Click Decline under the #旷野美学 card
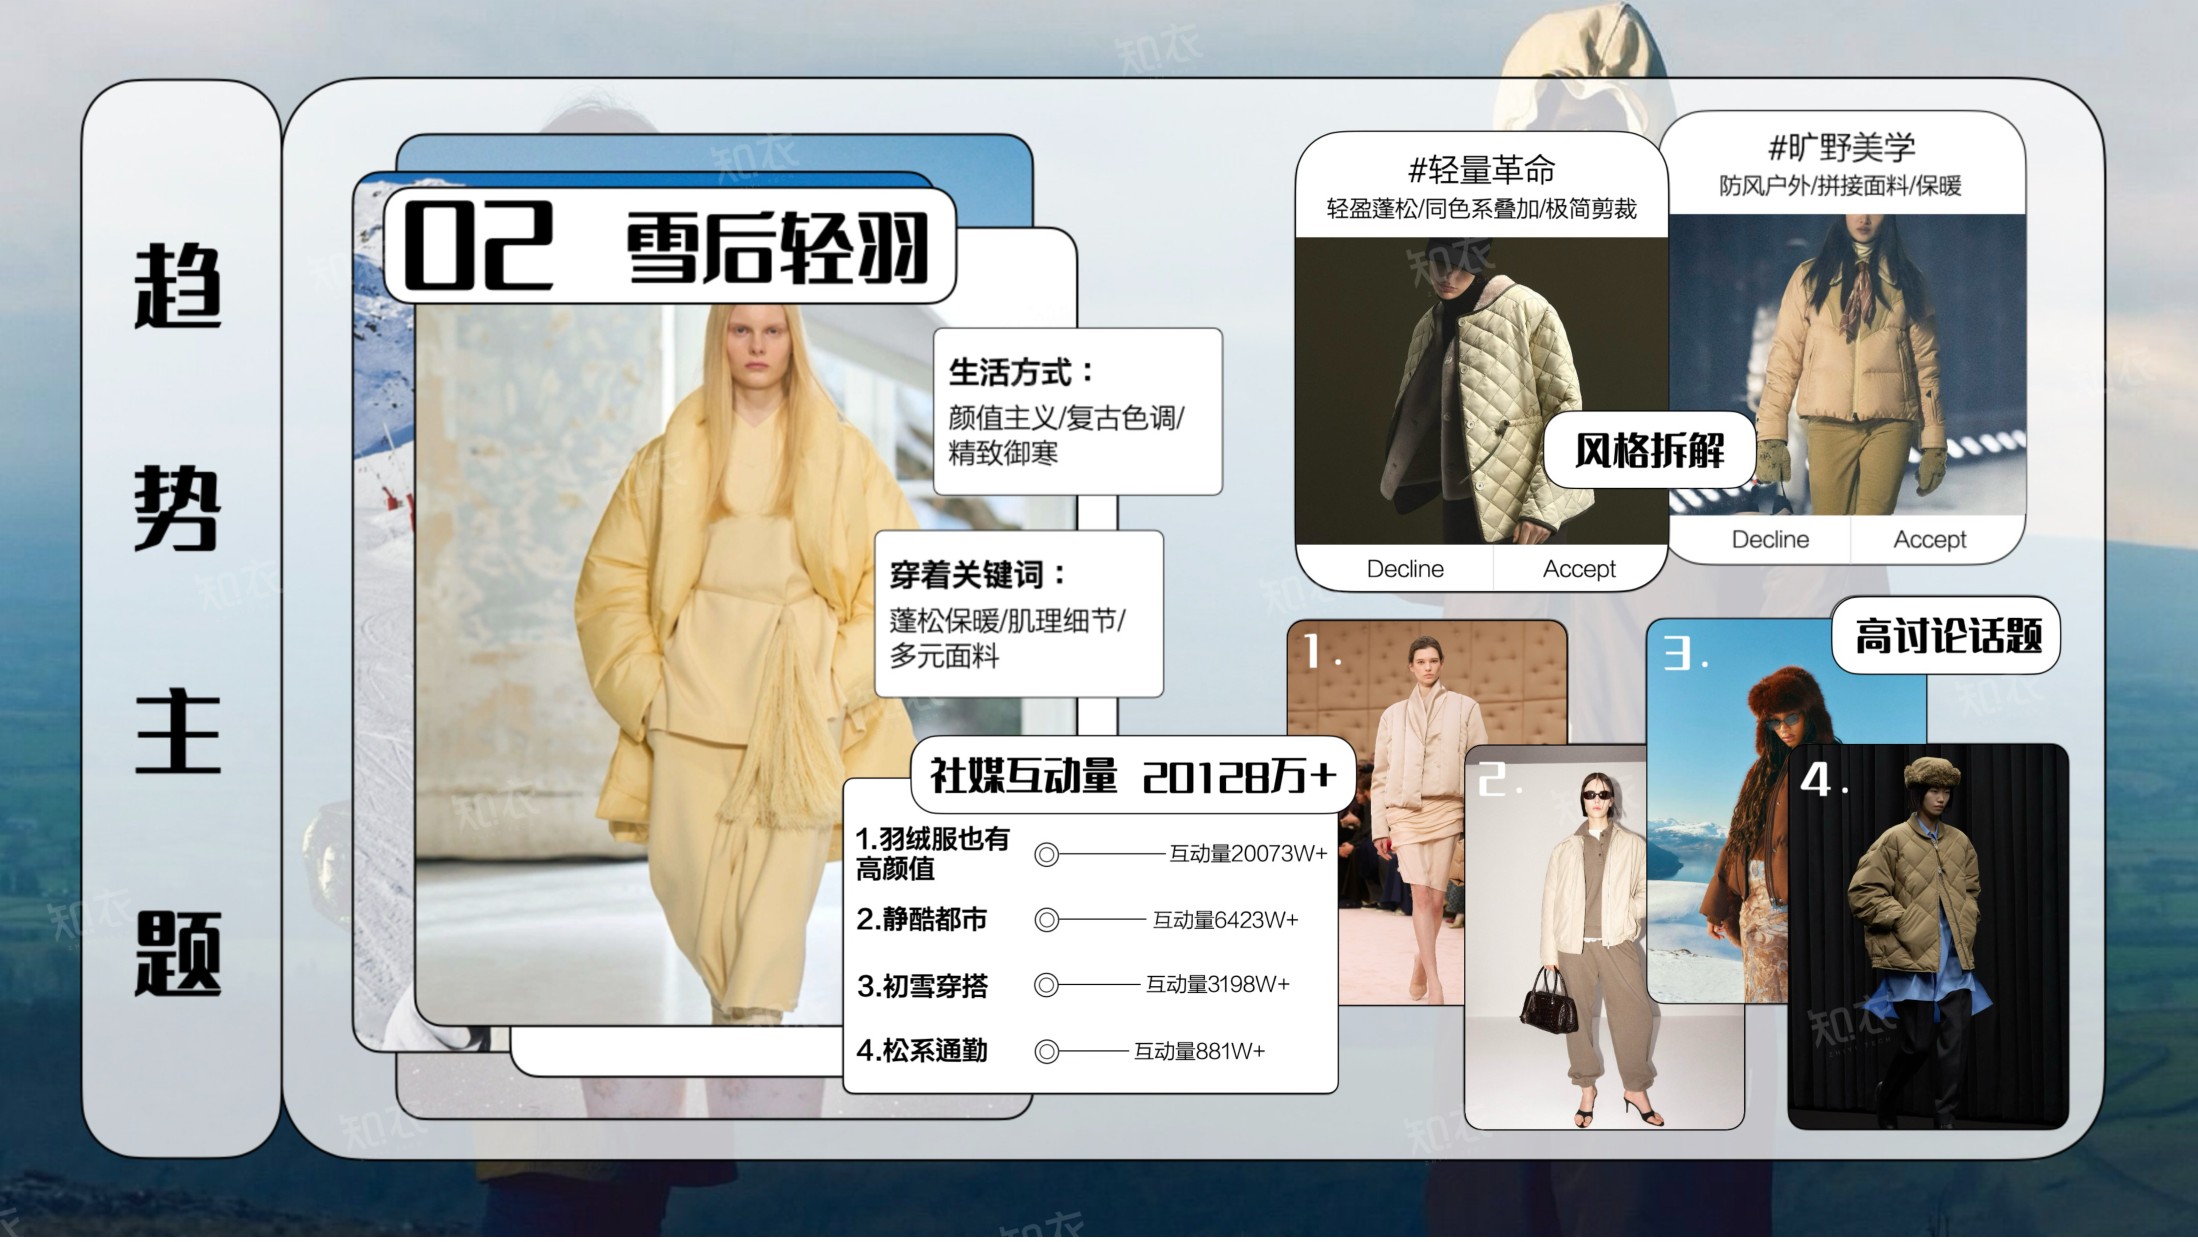 (x=1770, y=540)
